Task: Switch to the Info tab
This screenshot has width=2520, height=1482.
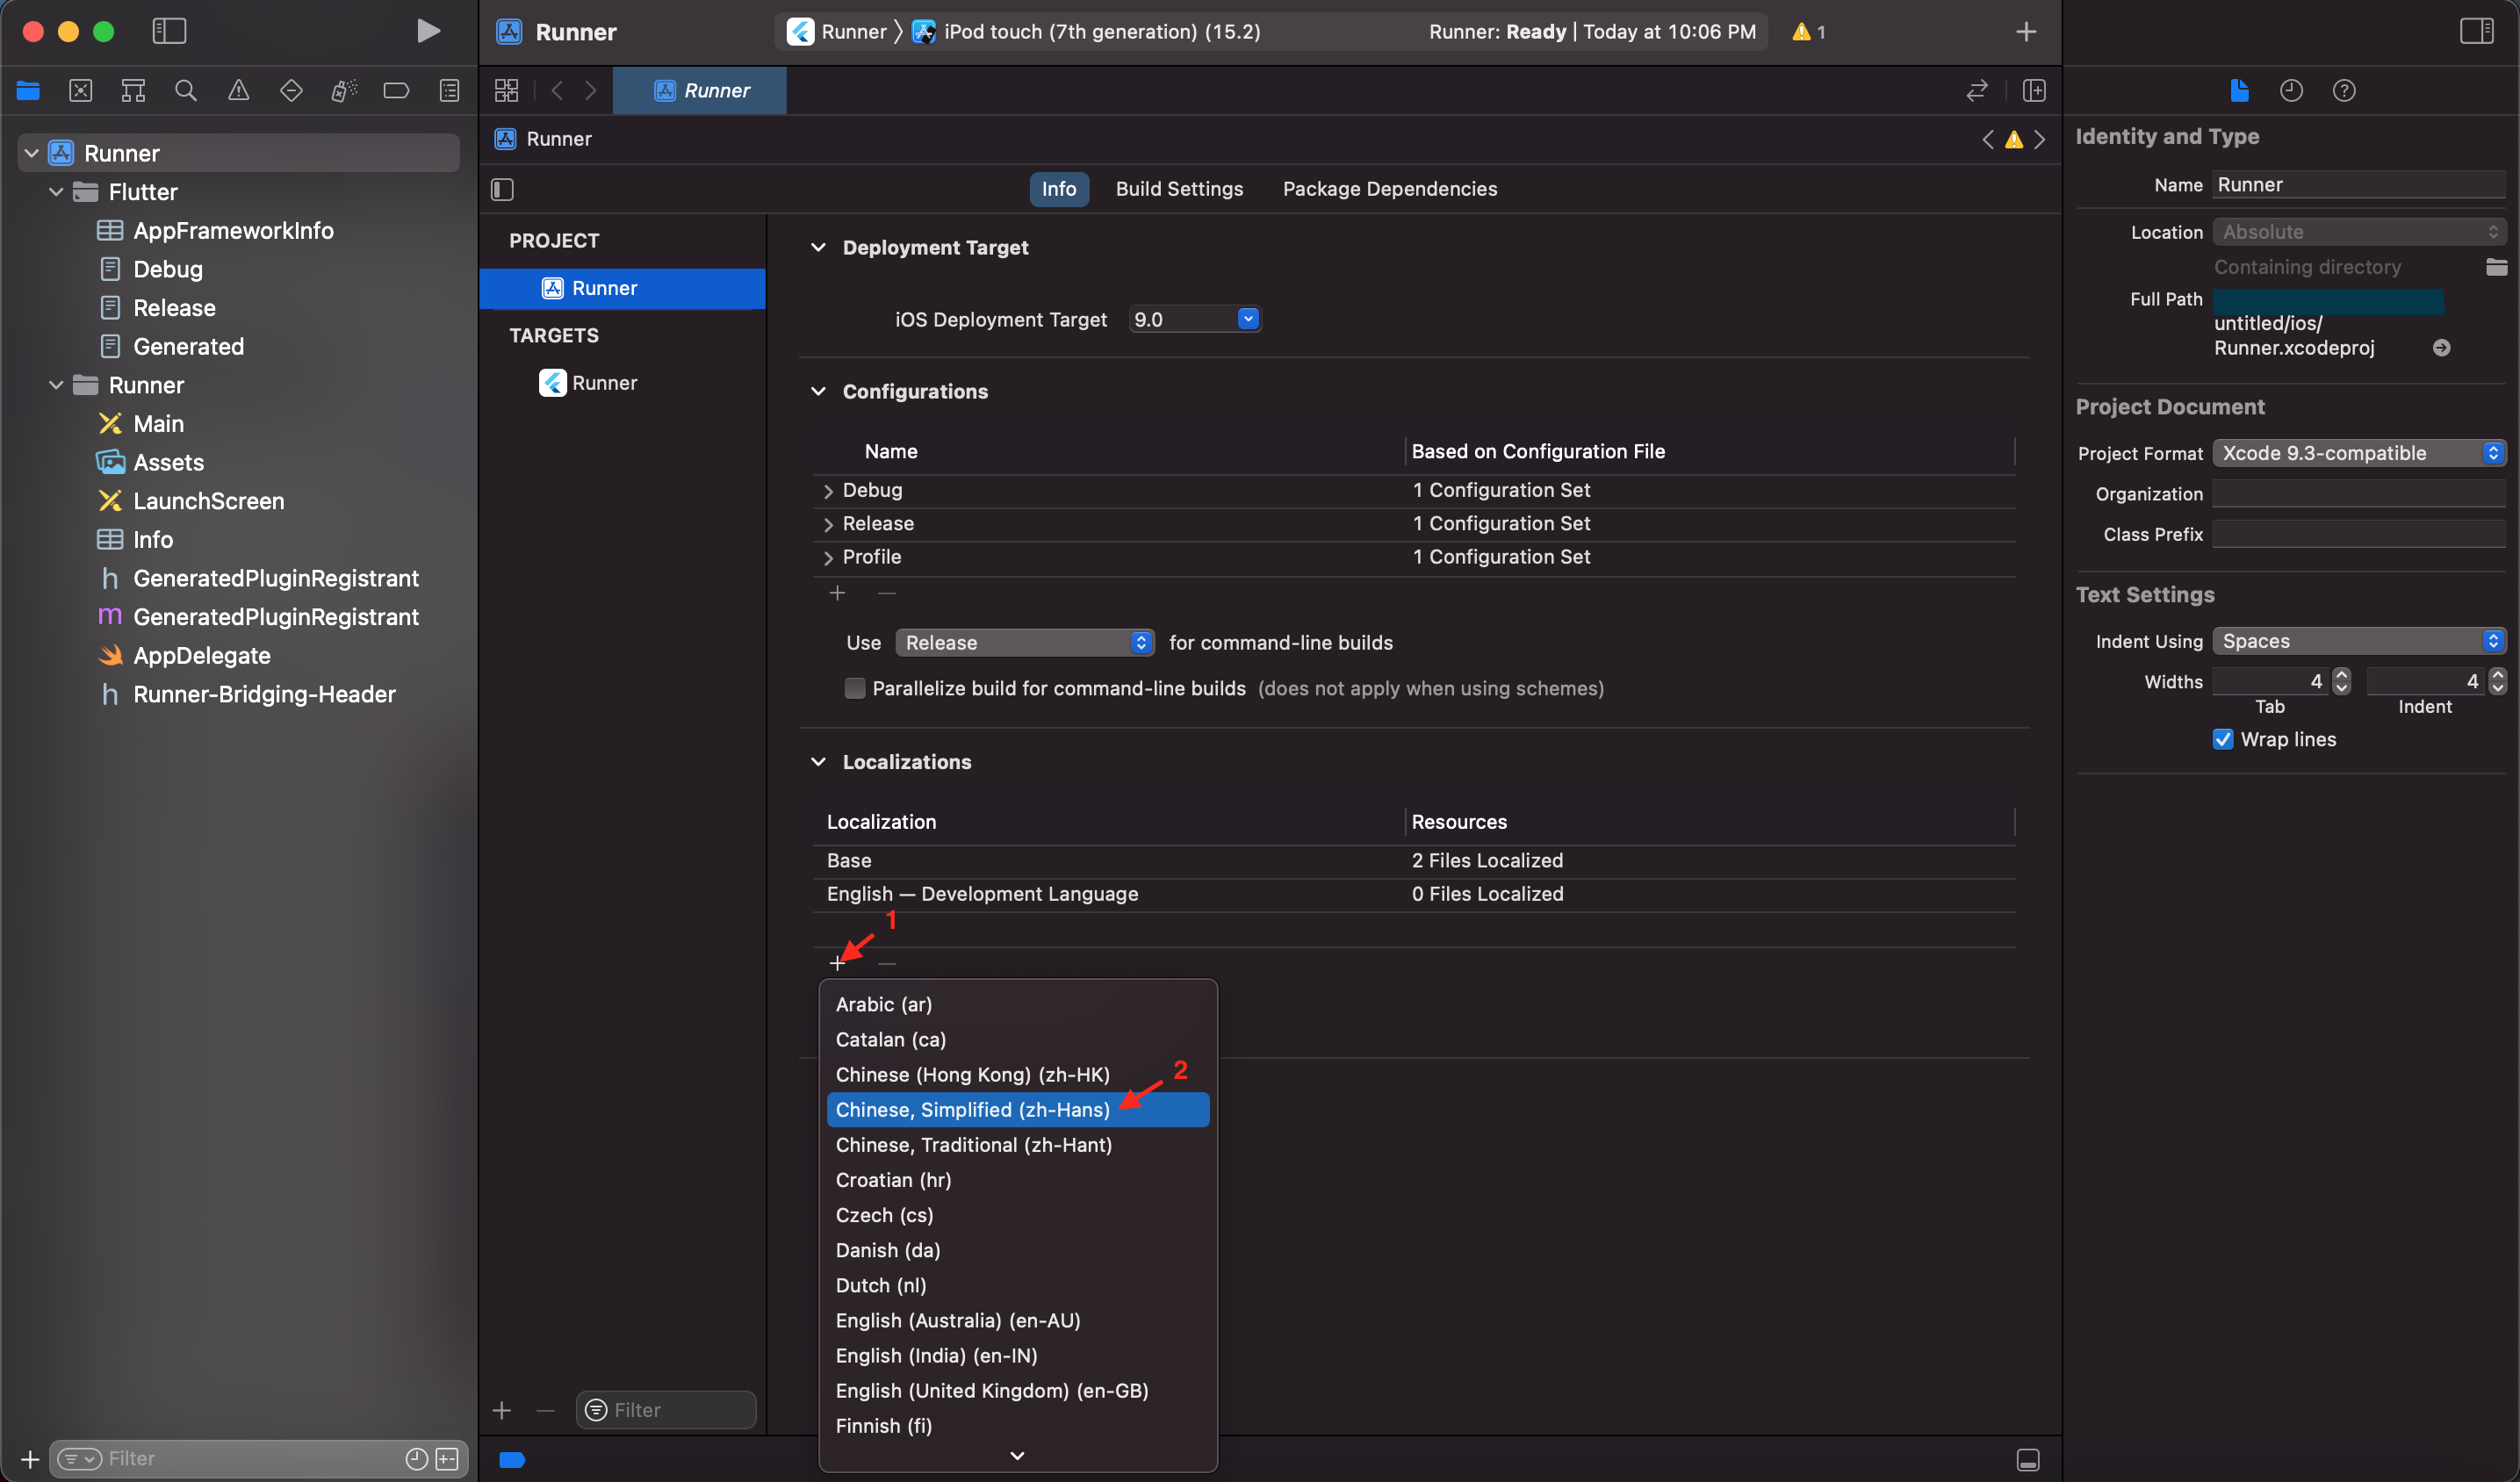Action: coord(1059,189)
